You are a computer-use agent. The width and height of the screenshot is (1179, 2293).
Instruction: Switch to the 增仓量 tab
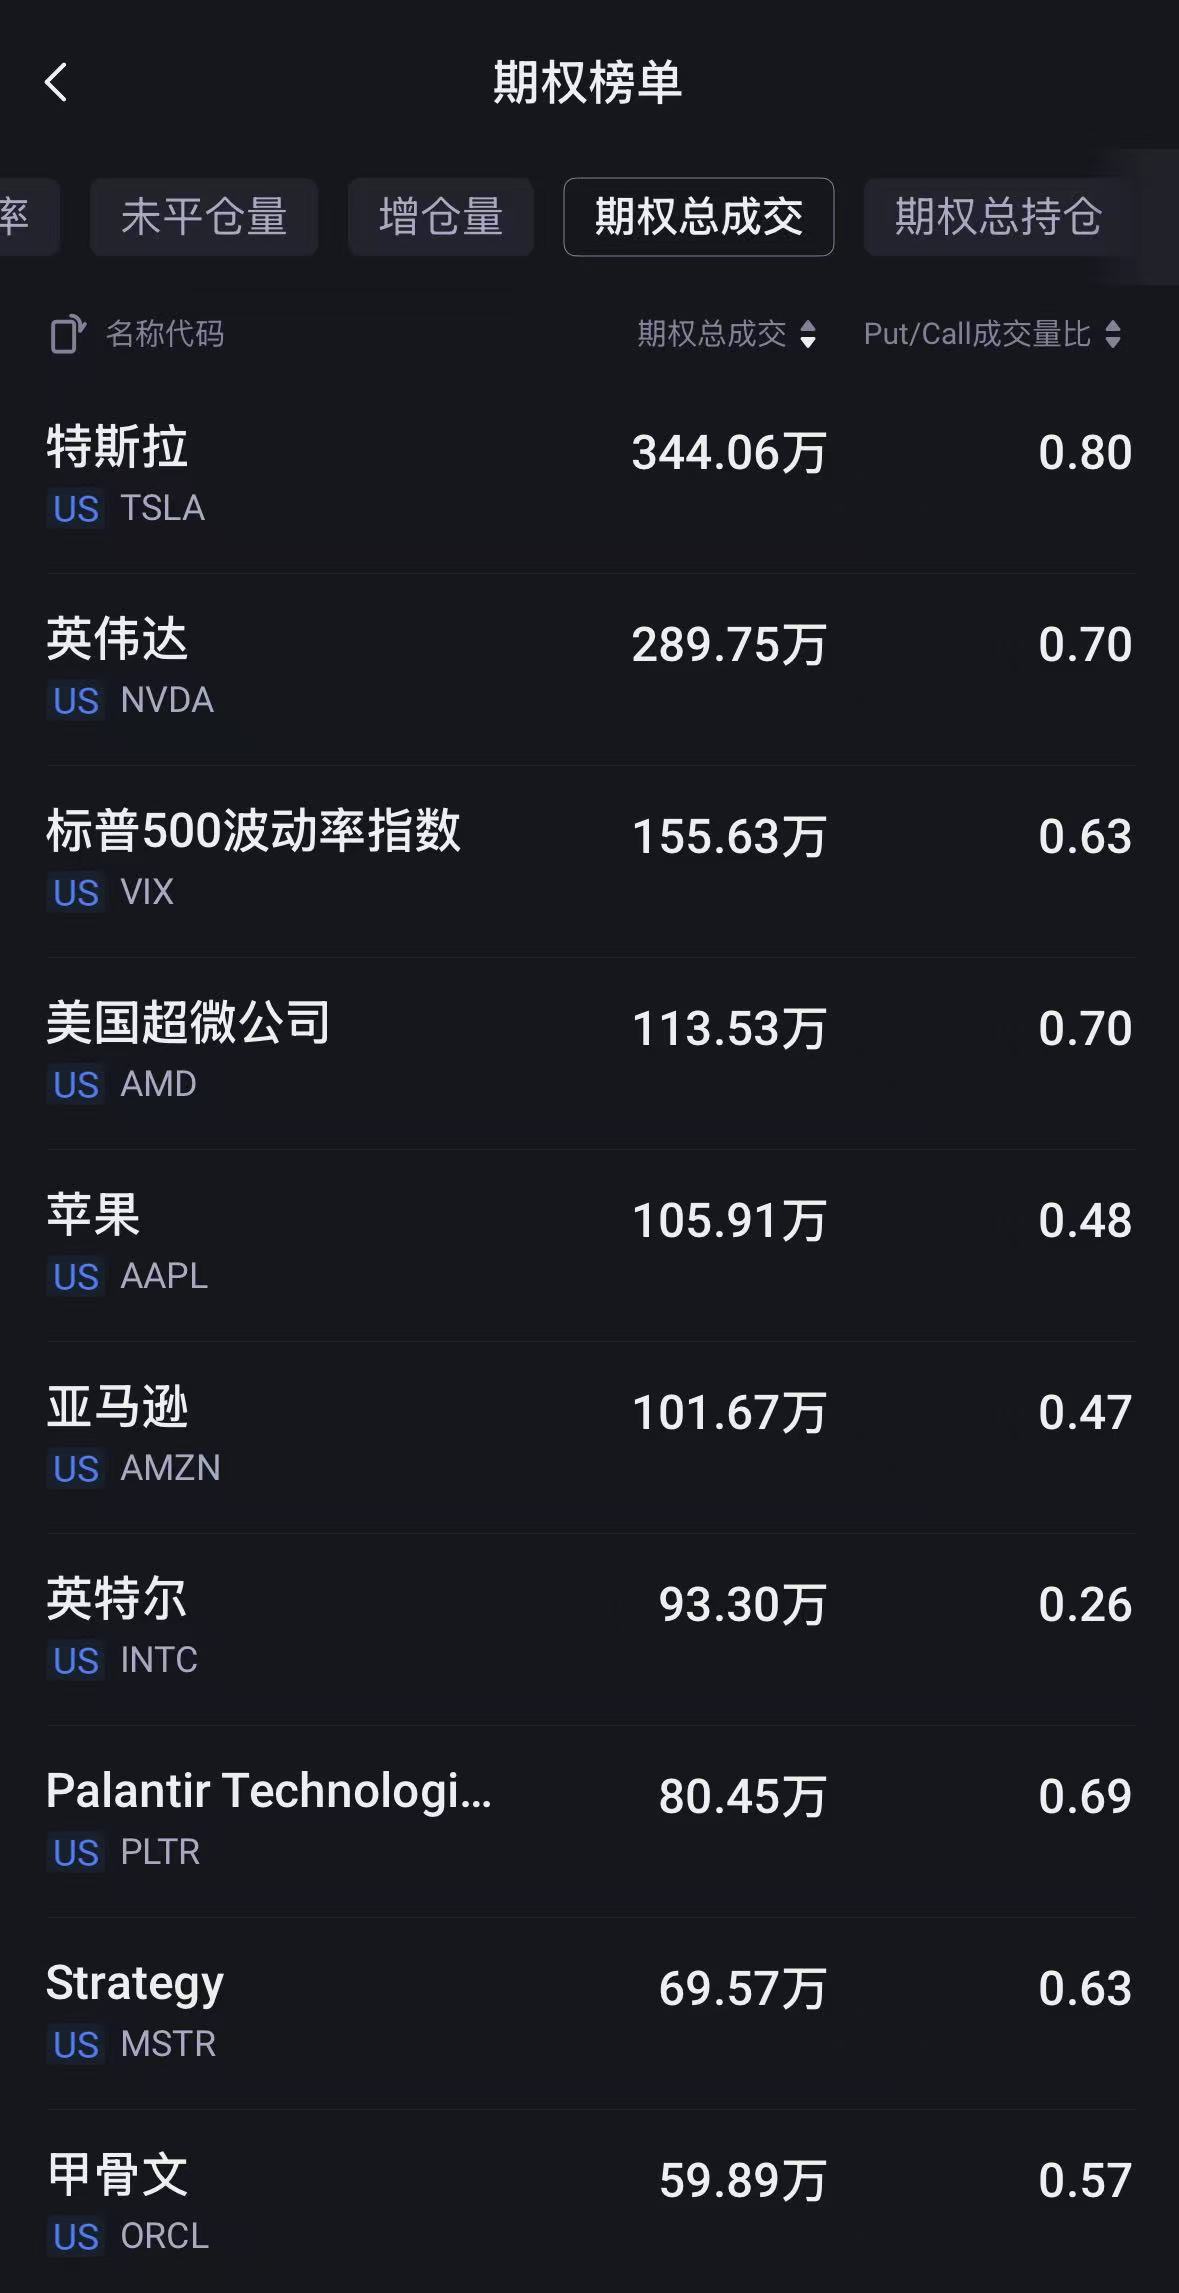click(x=440, y=217)
